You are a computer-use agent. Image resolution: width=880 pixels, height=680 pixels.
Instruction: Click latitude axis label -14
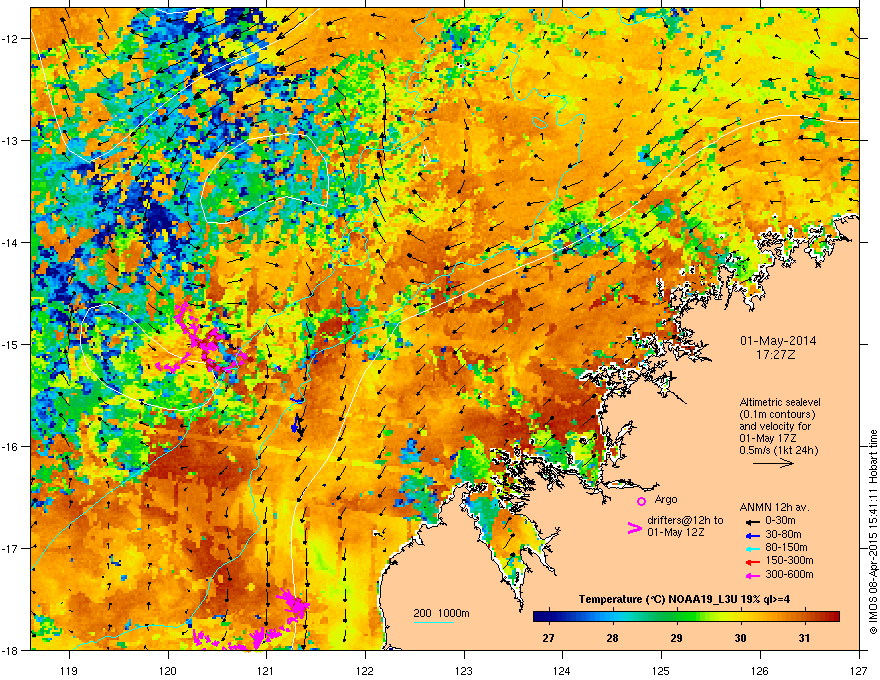[x=12, y=242]
